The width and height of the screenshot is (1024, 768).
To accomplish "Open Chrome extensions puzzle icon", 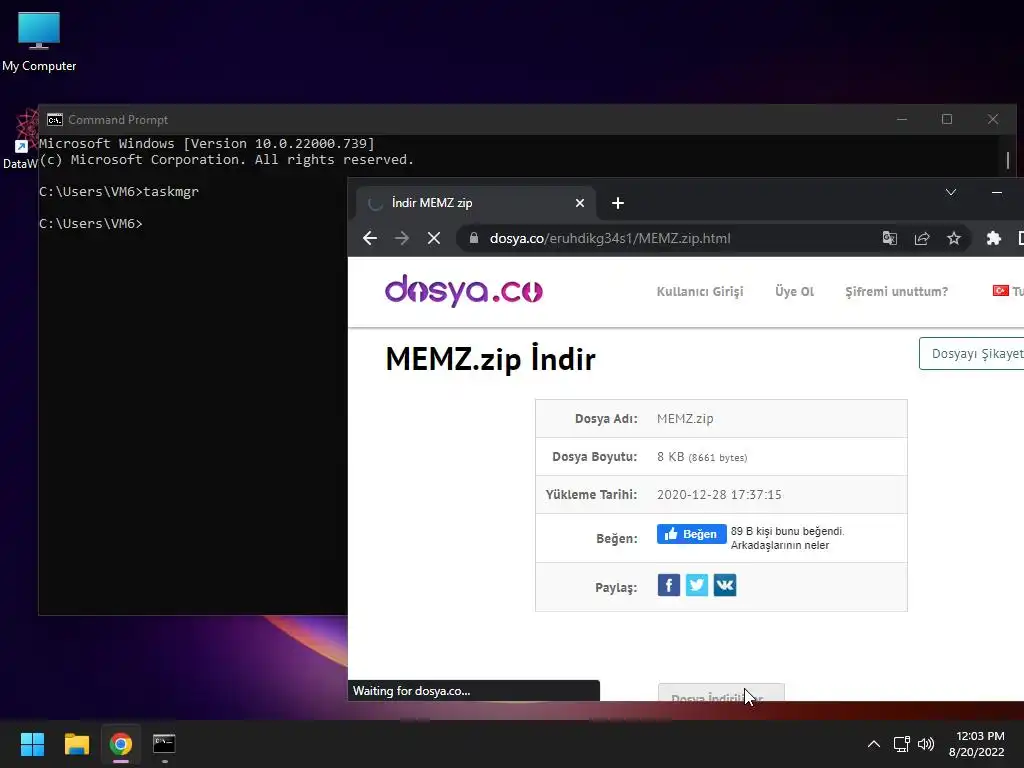I will (x=993, y=238).
